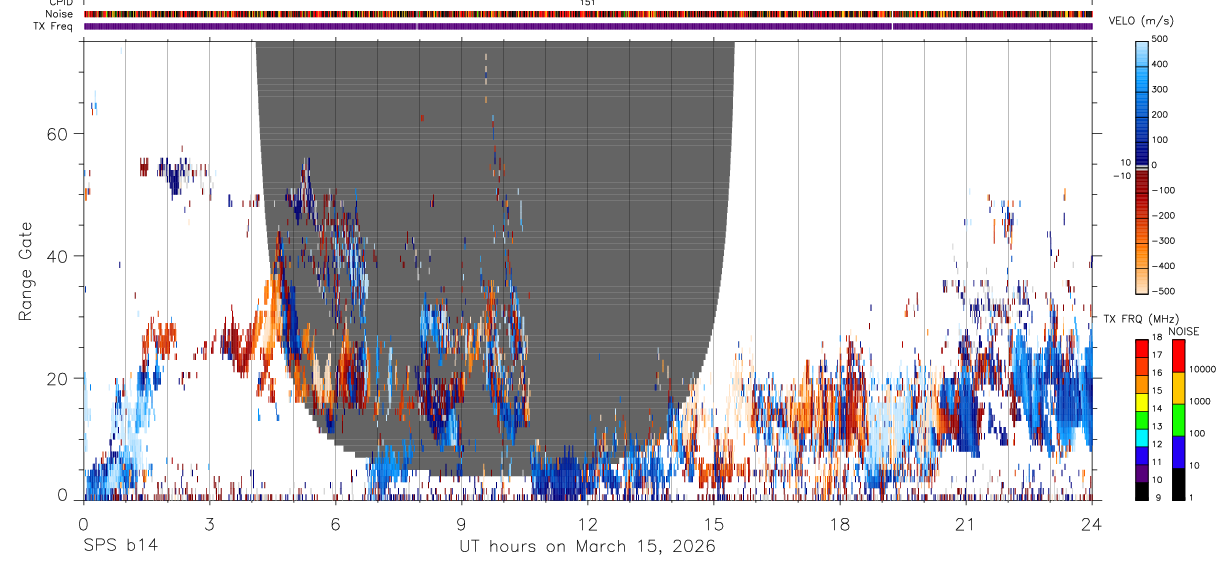Click the purple TX Freq strip above the plot
The image size is (1228, 567).
588,26
